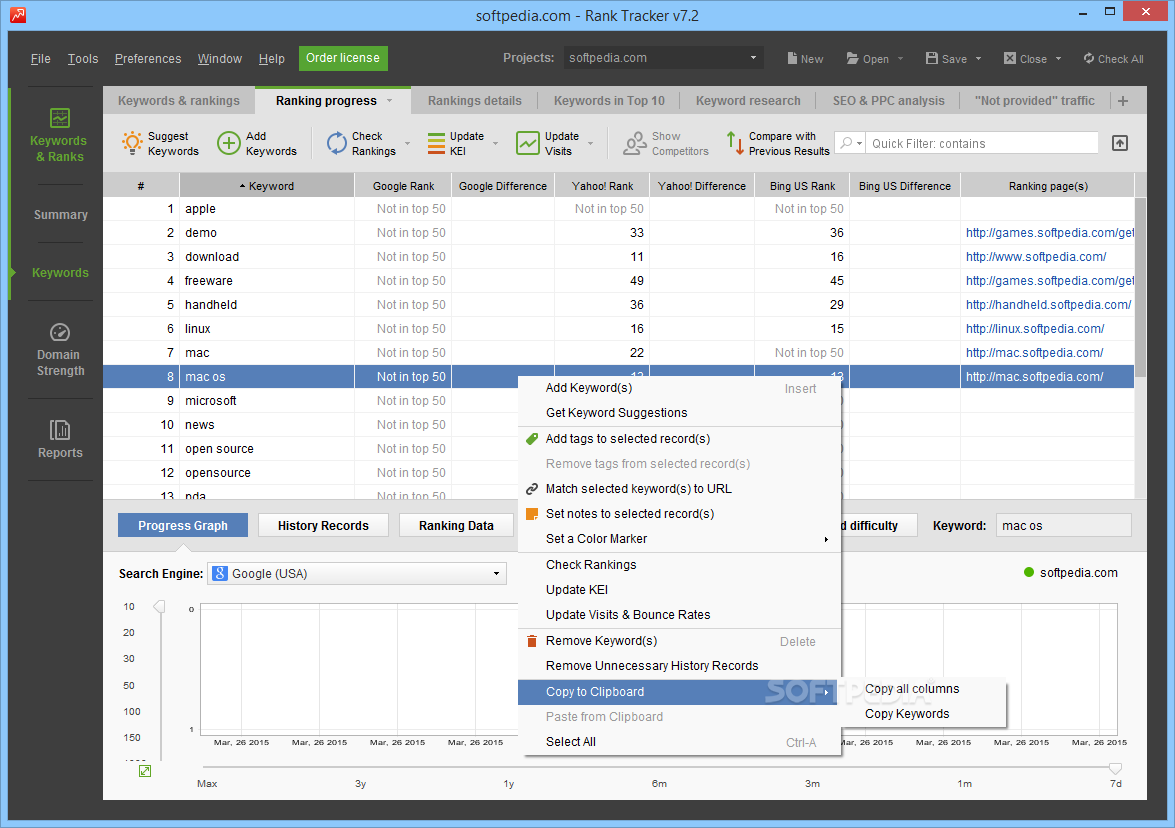Click the Update Visits chart icon
The width and height of the screenshot is (1175, 828).
[x=528, y=143]
